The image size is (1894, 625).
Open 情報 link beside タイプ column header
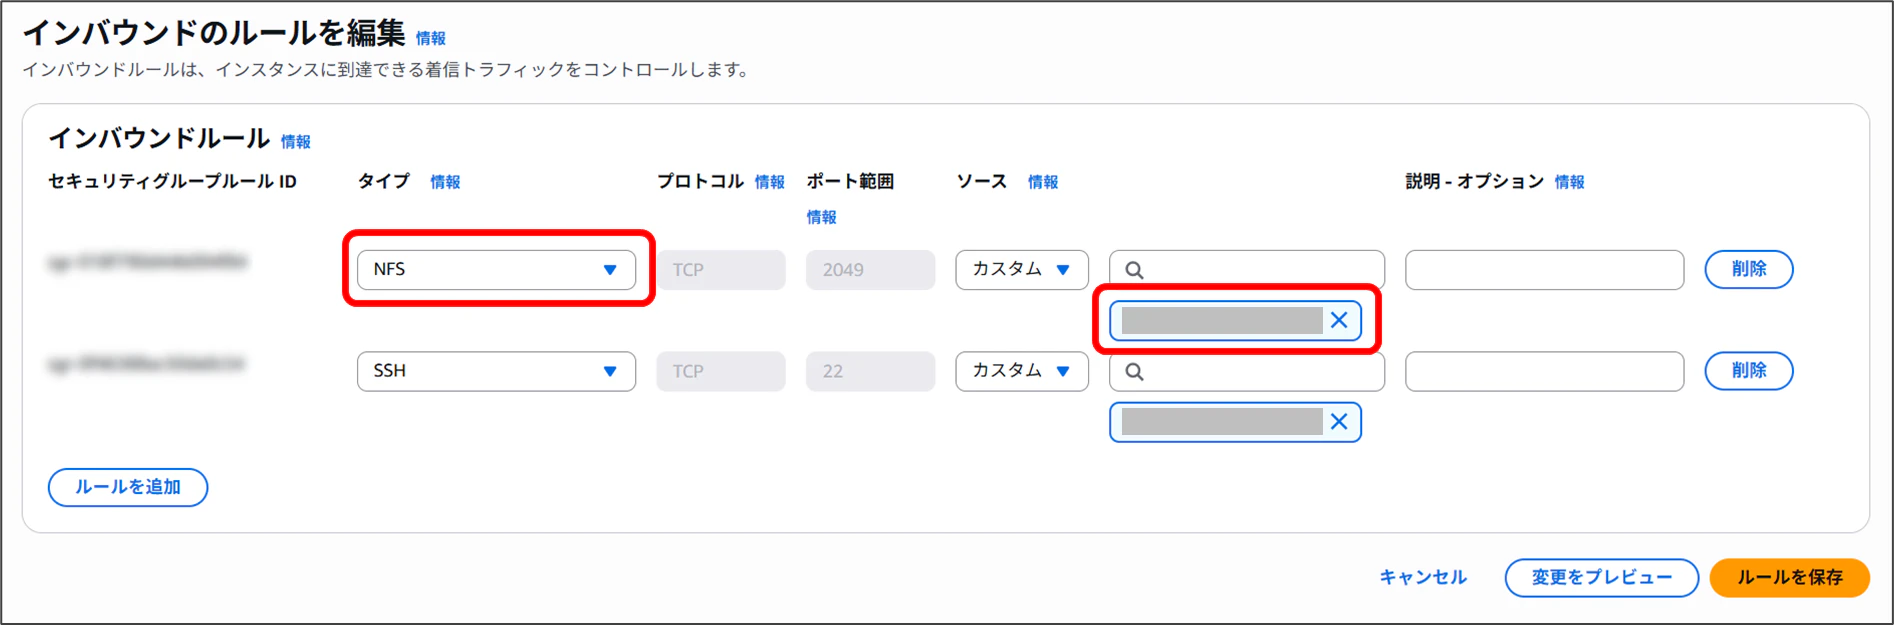click(x=445, y=182)
